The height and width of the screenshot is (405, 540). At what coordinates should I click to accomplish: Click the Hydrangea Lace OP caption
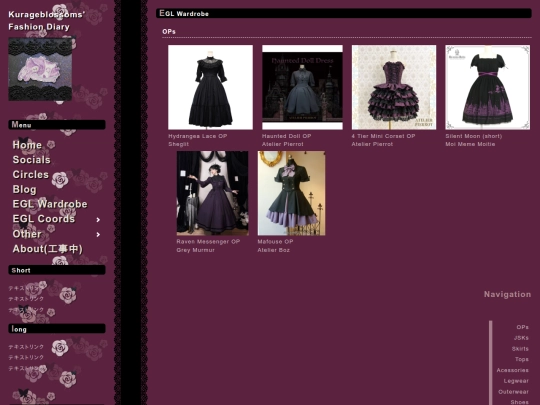[198, 136]
